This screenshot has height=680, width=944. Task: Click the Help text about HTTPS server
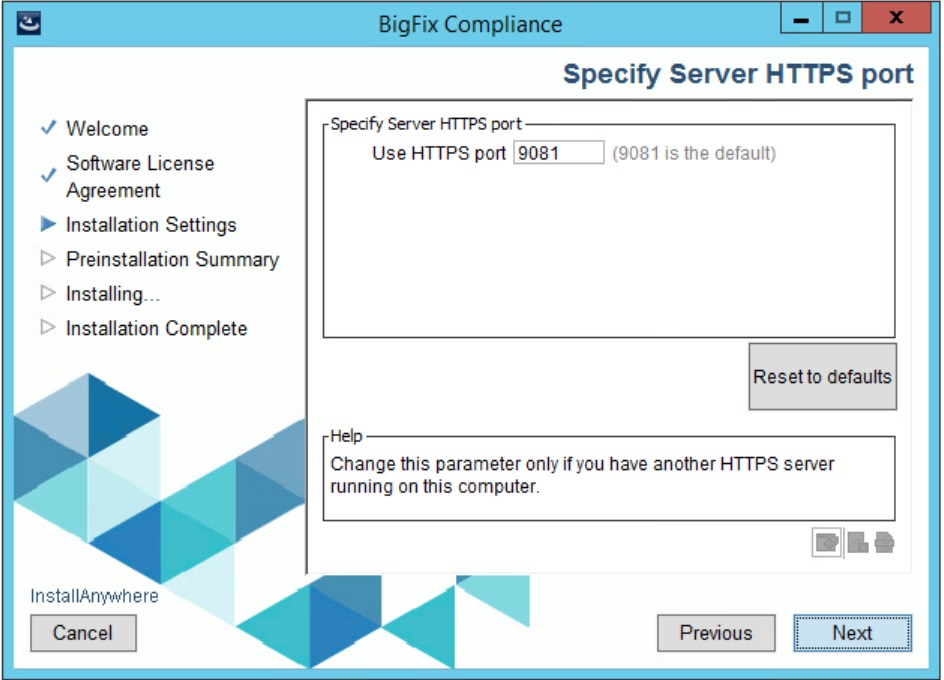coord(582,475)
